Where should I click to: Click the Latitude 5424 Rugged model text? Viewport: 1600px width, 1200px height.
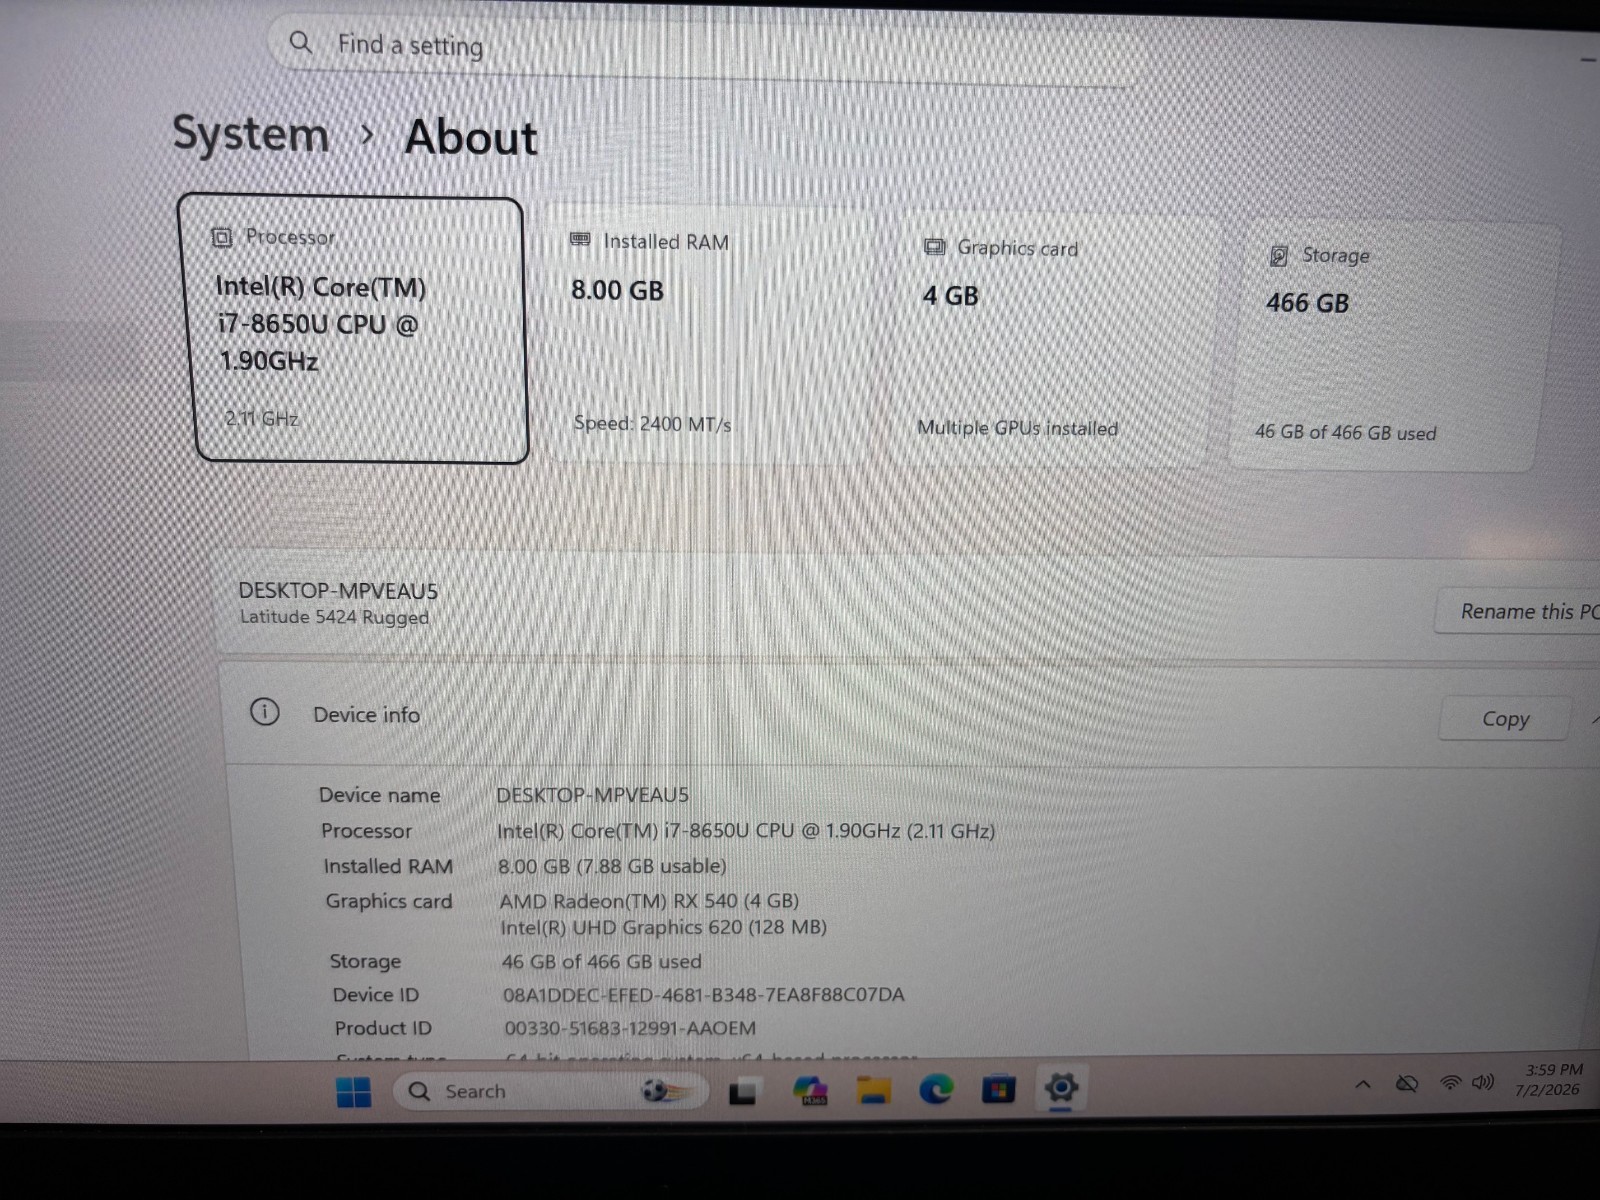tap(334, 617)
